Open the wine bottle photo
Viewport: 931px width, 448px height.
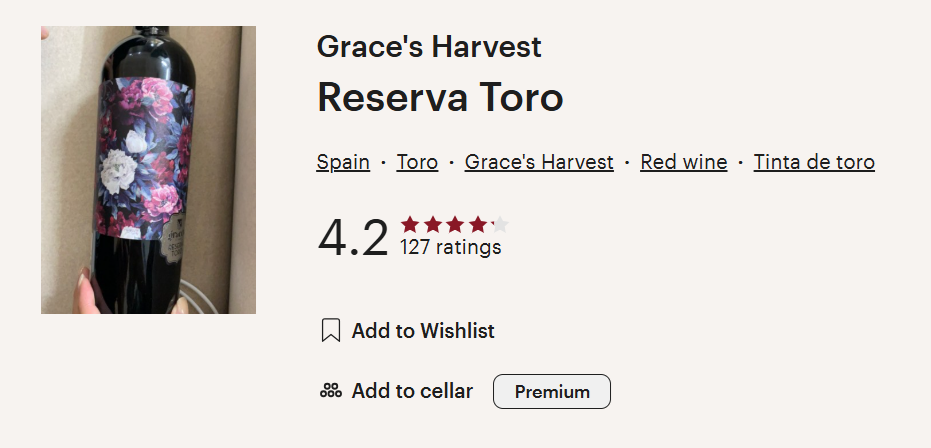[148, 170]
